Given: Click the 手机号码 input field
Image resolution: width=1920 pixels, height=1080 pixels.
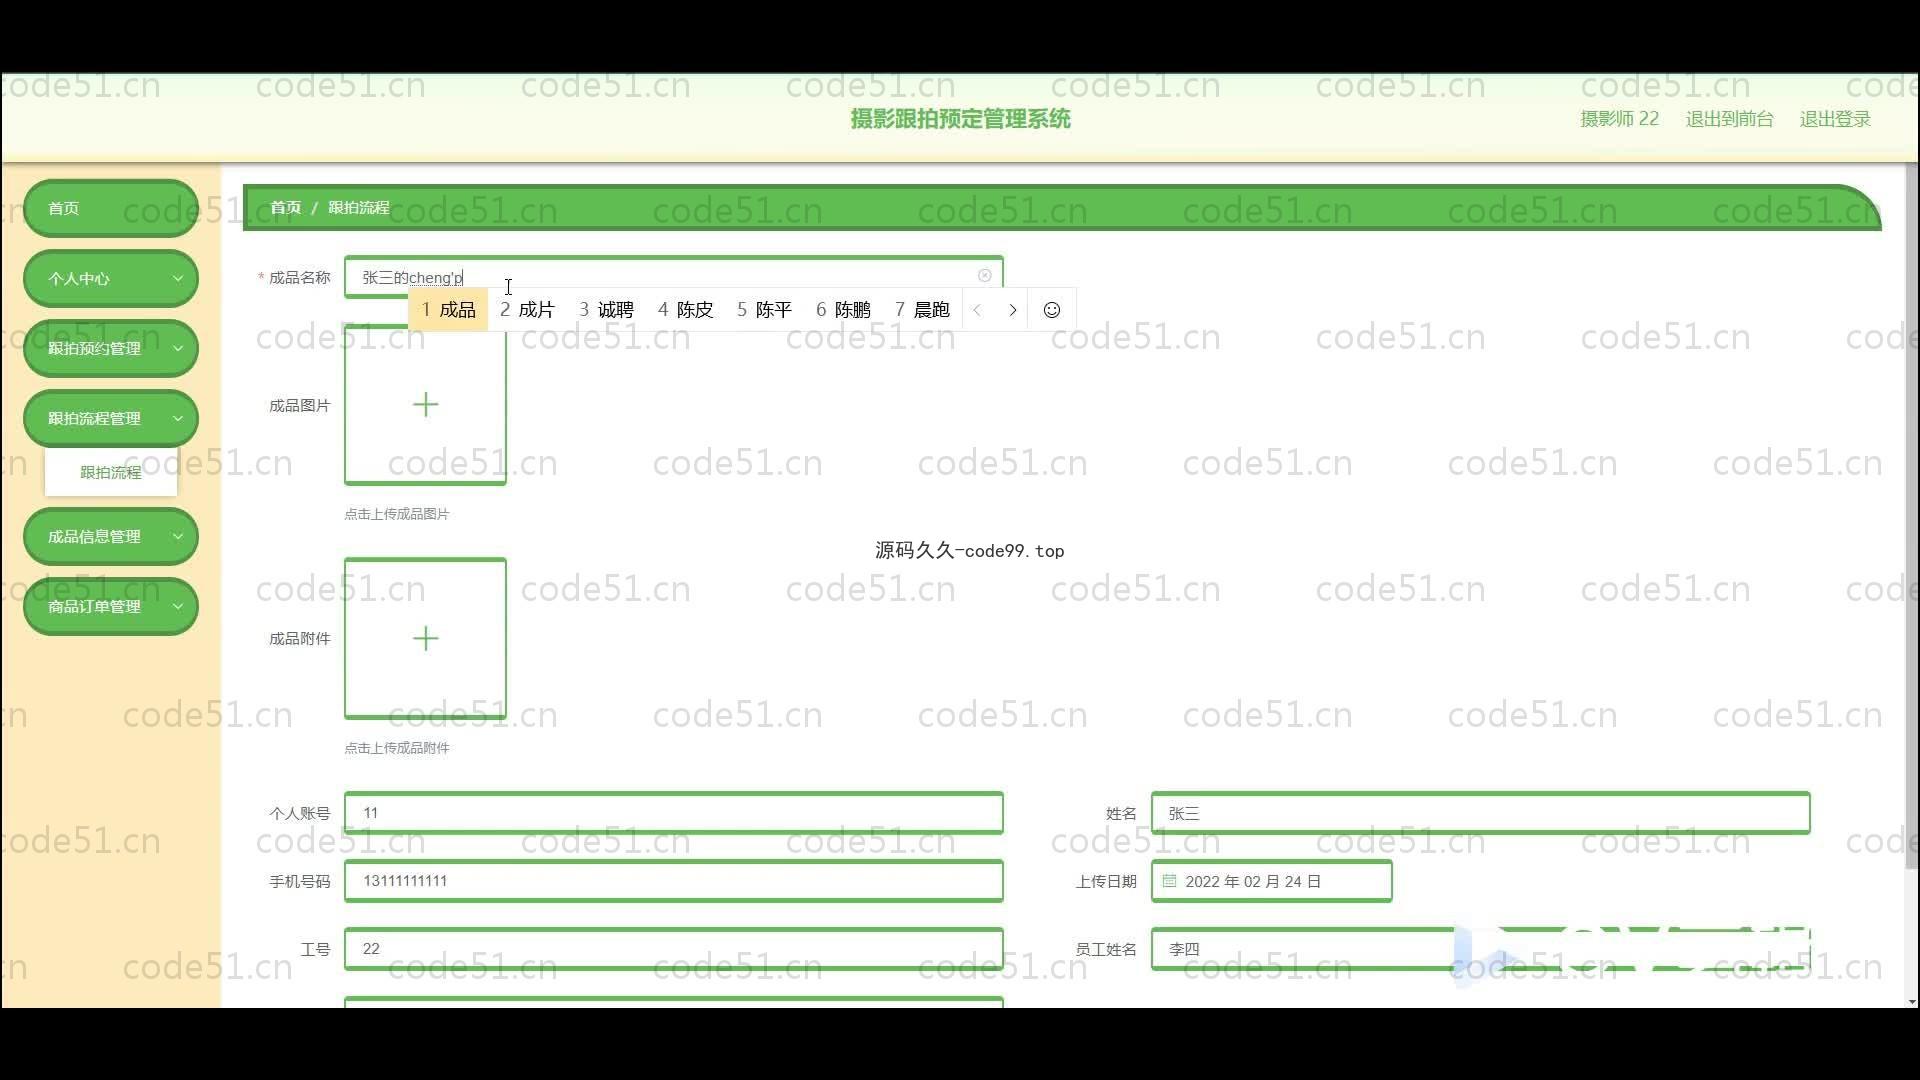Looking at the screenshot, I should click(673, 881).
